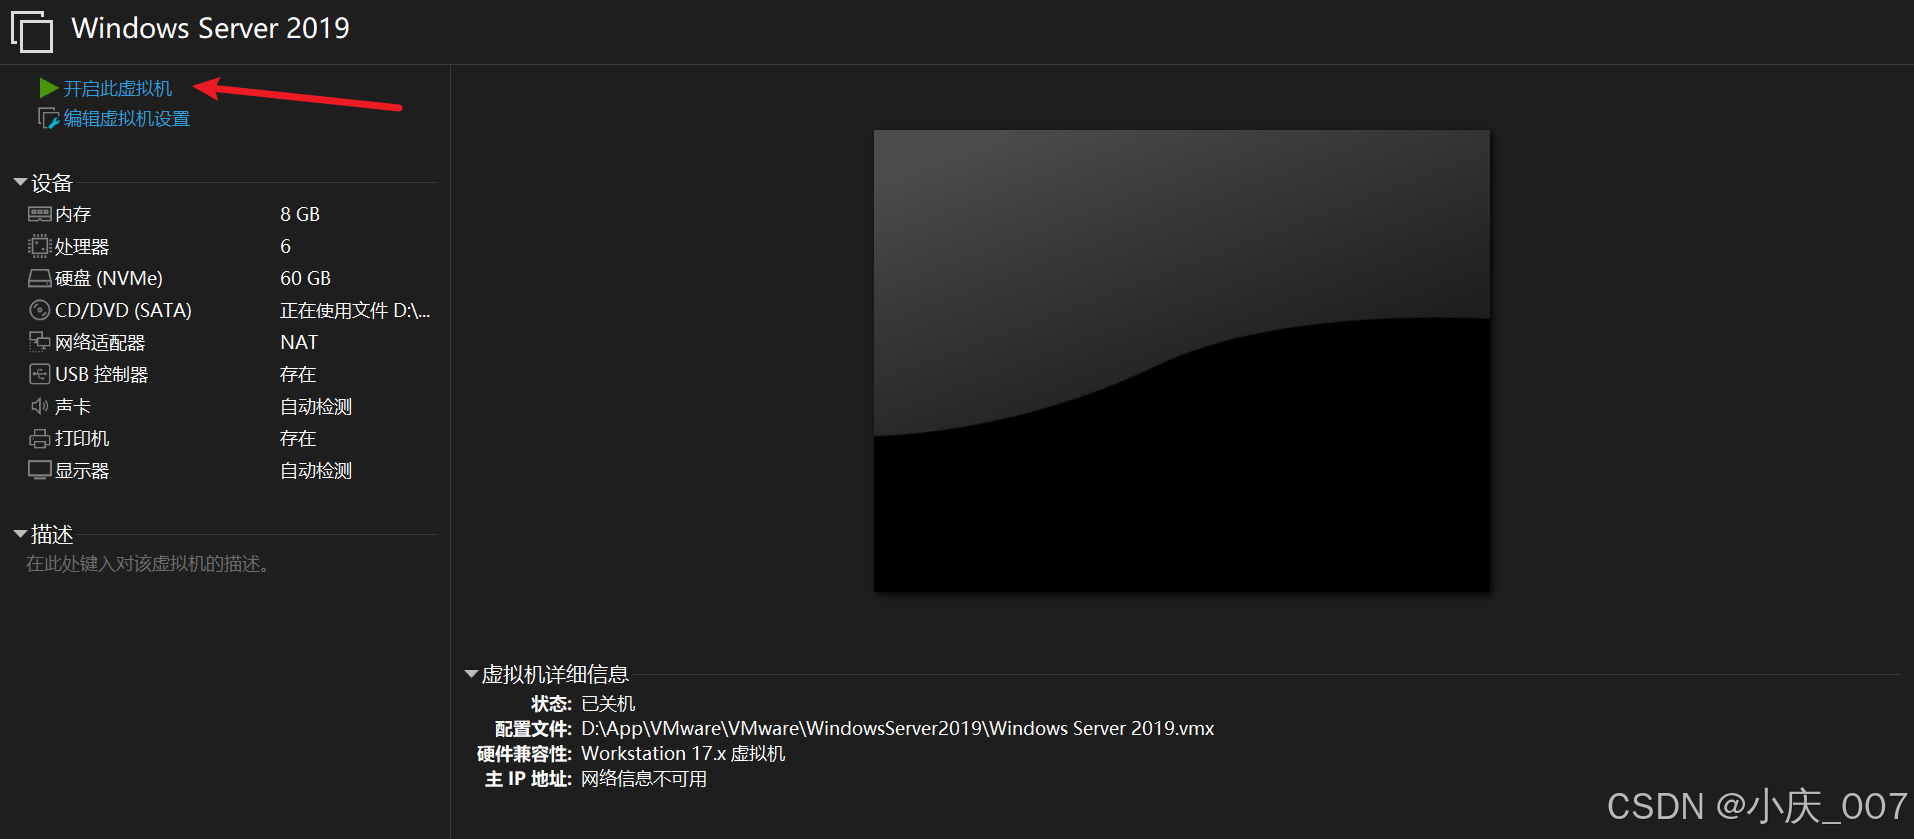Screen dimensions: 1914x839
Task: Click the Windows Server 2019 tab icon
Action: point(32,31)
